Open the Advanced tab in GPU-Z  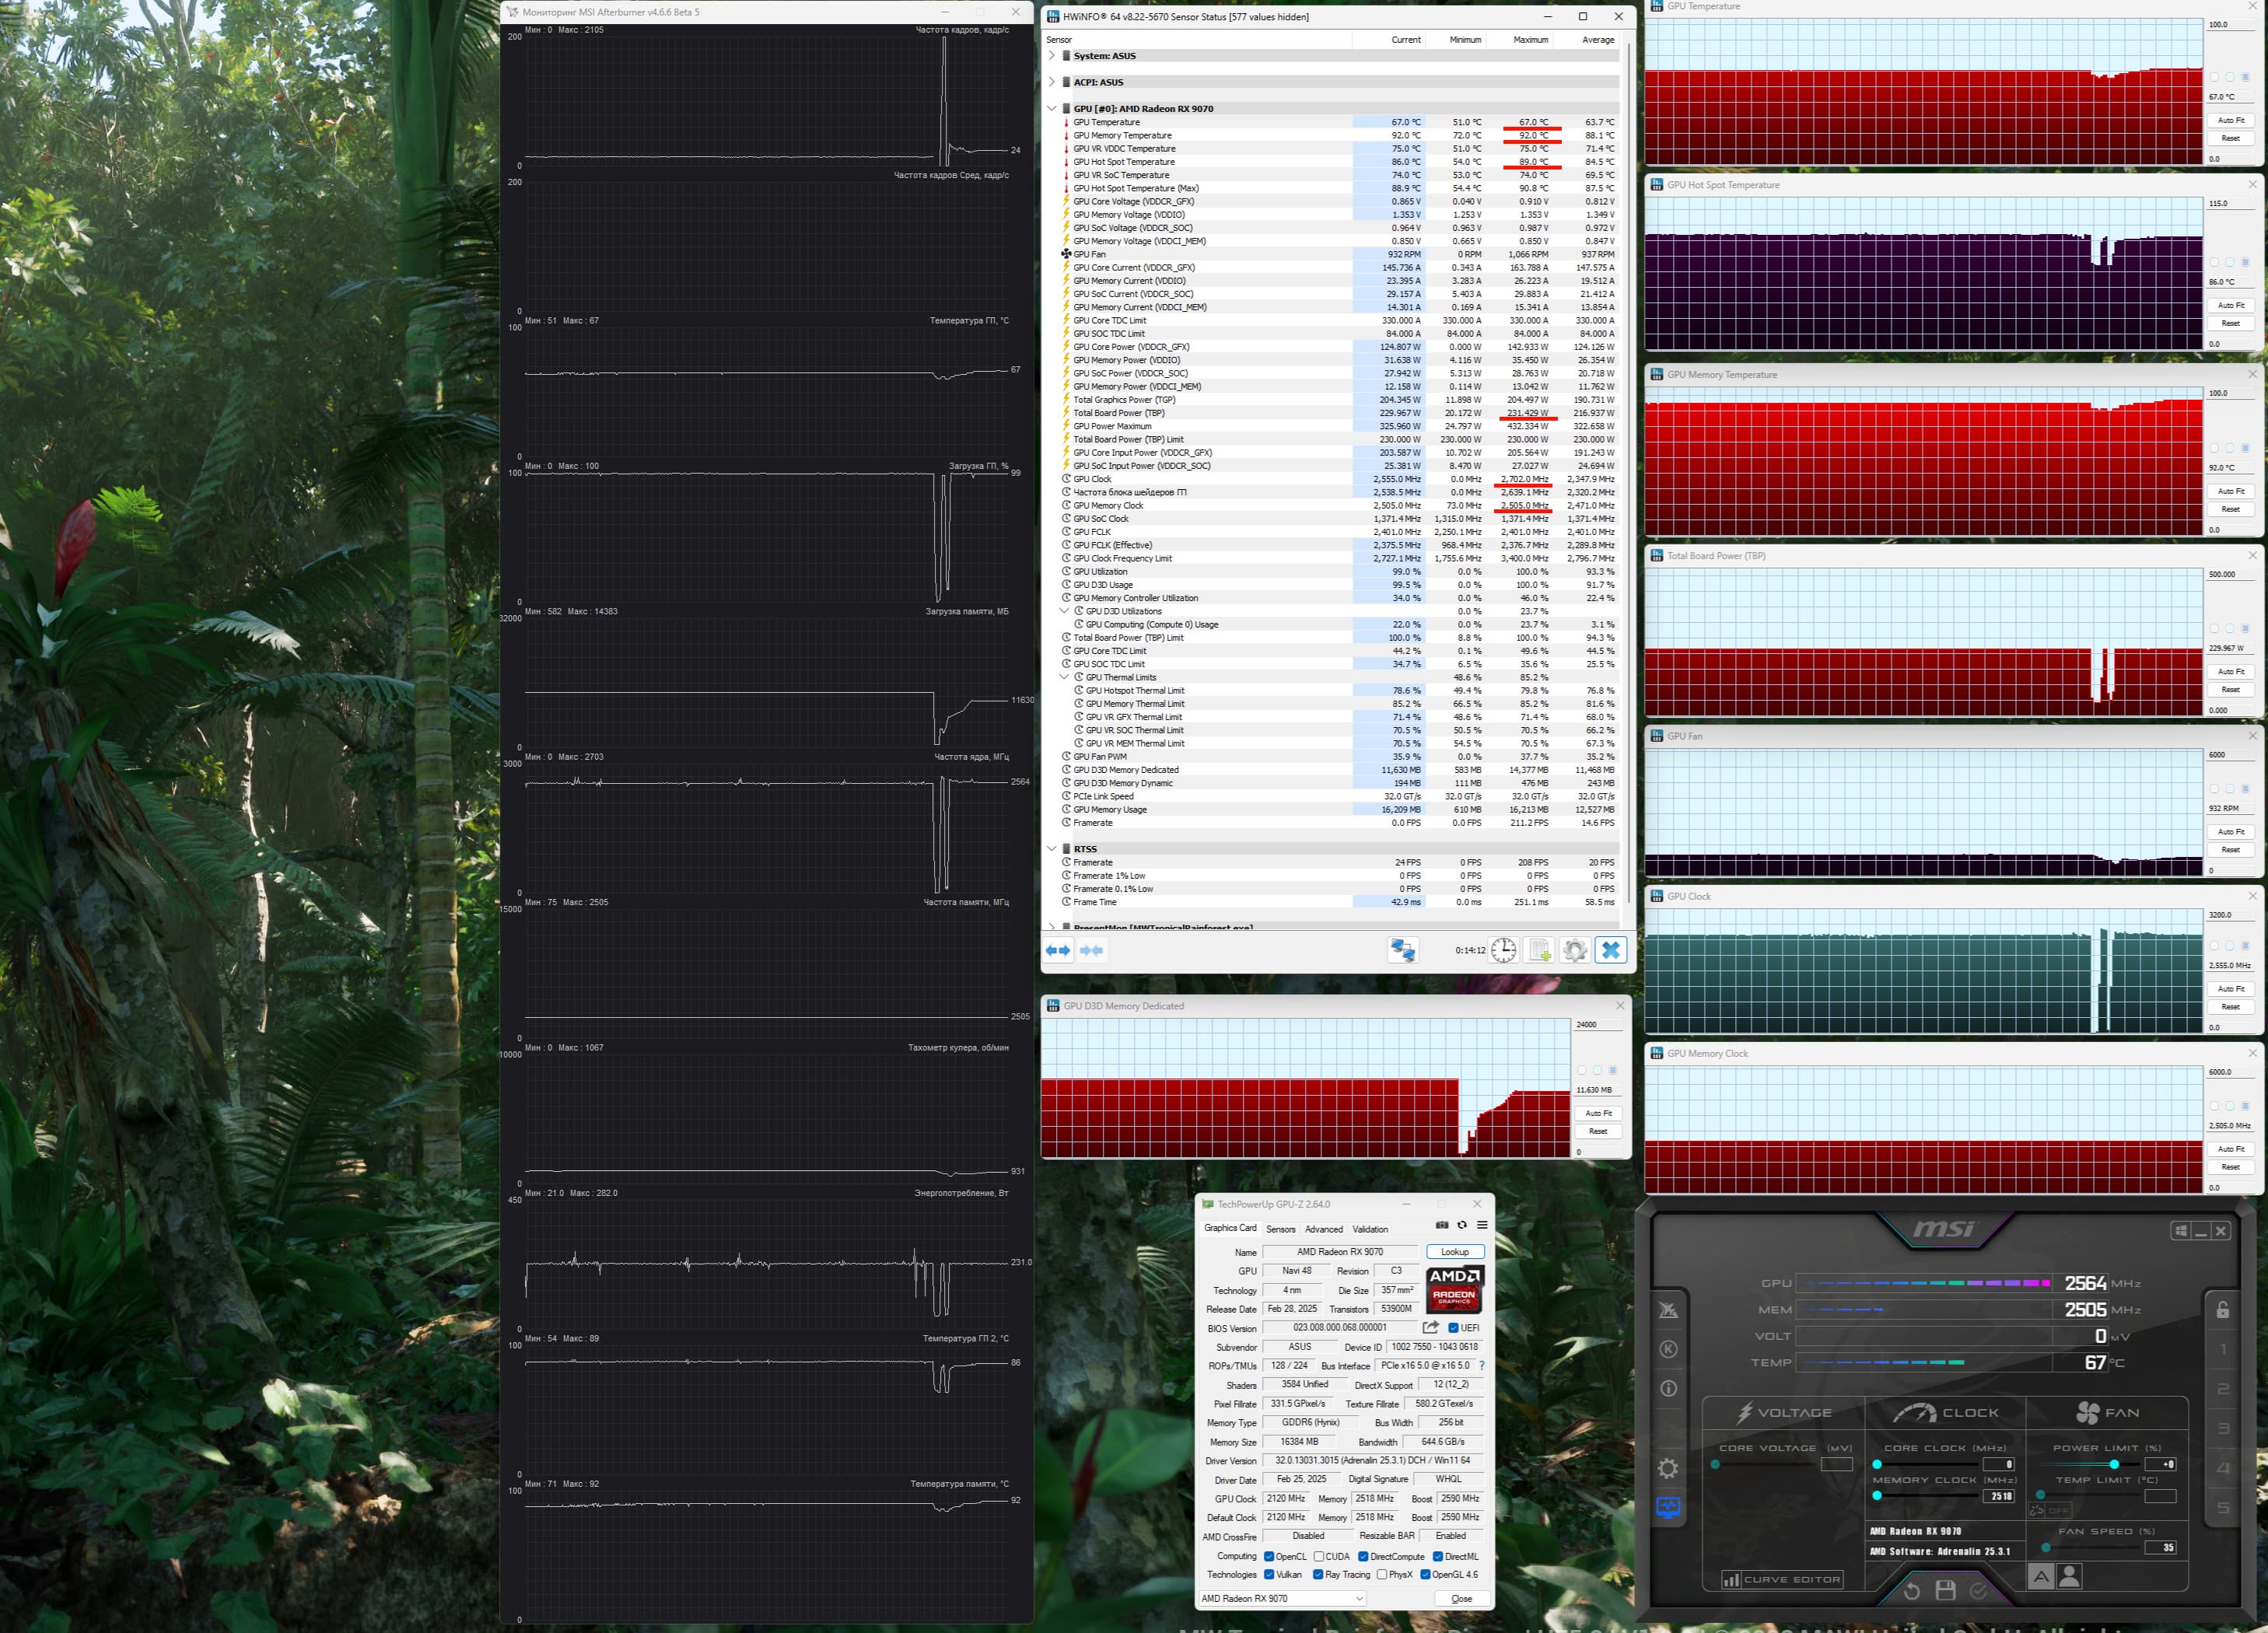(1323, 1229)
